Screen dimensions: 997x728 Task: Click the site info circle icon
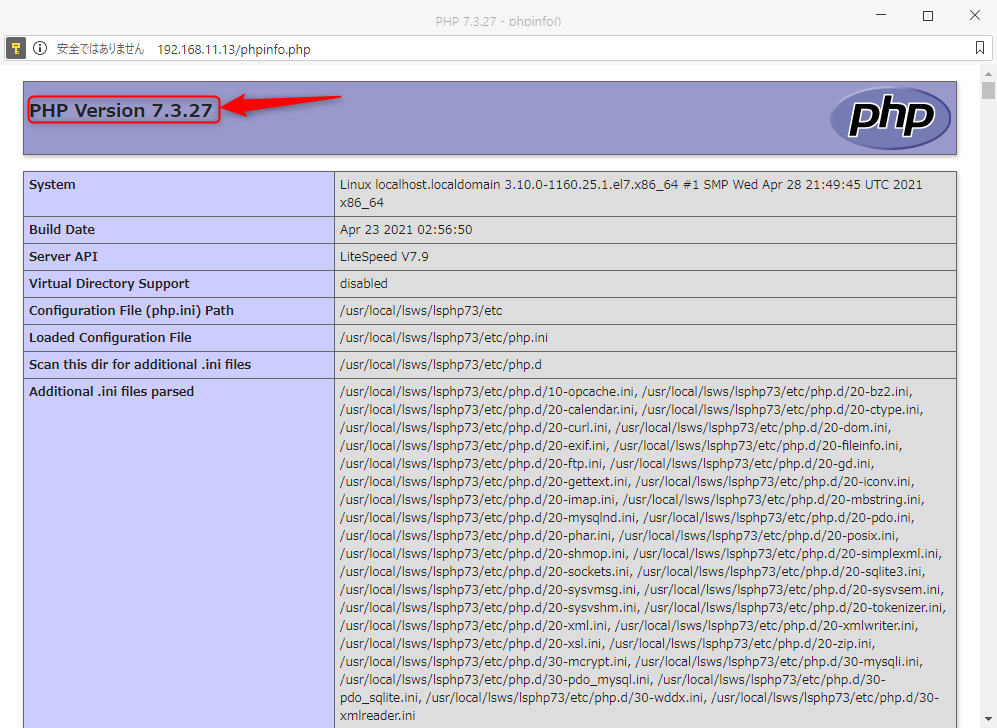(x=40, y=48)
